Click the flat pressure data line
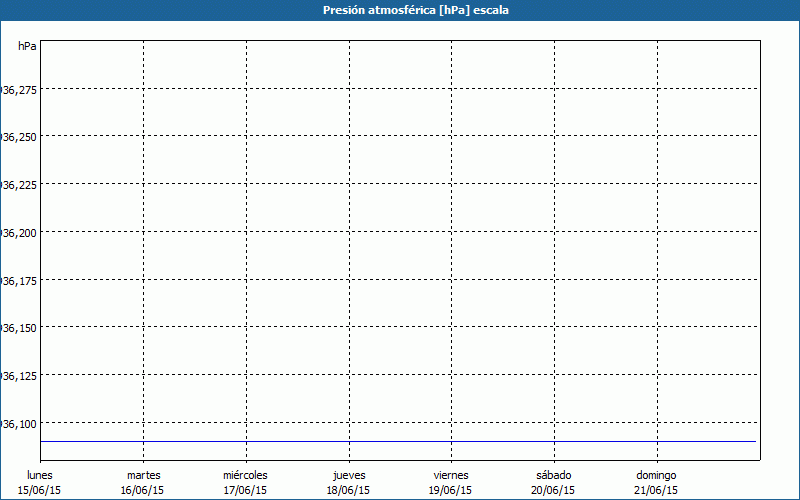Viewport: 800px width, 500px height. click(x=400, y=441)
